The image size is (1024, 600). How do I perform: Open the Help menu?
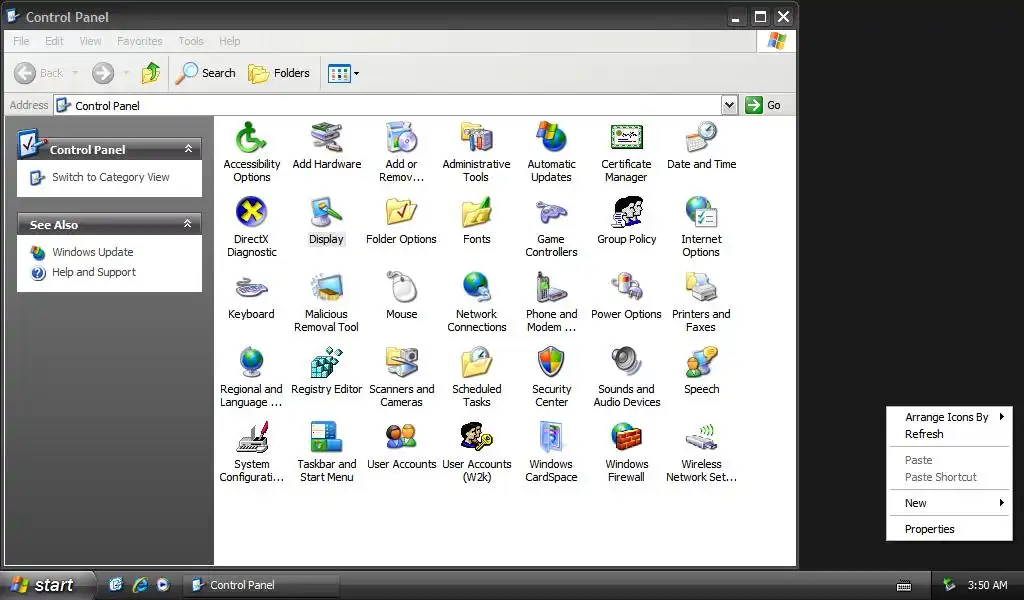(229, 41)
